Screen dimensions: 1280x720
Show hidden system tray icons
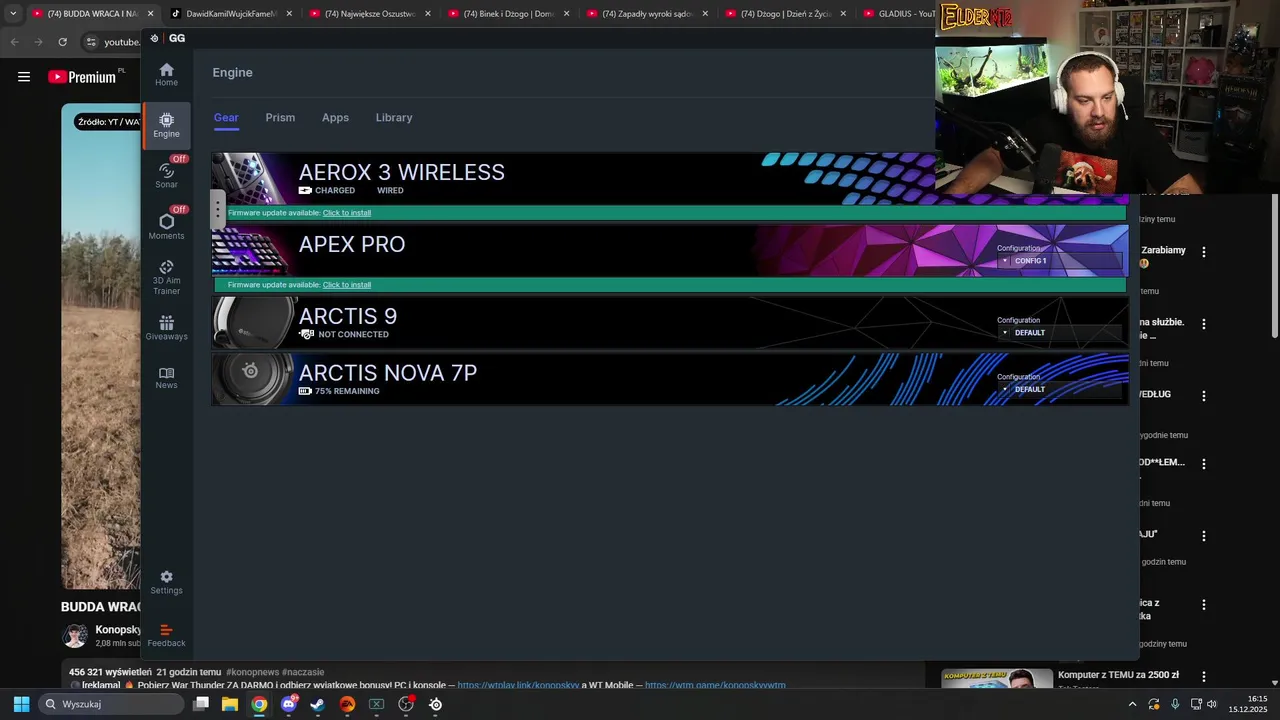(1132, 704)
